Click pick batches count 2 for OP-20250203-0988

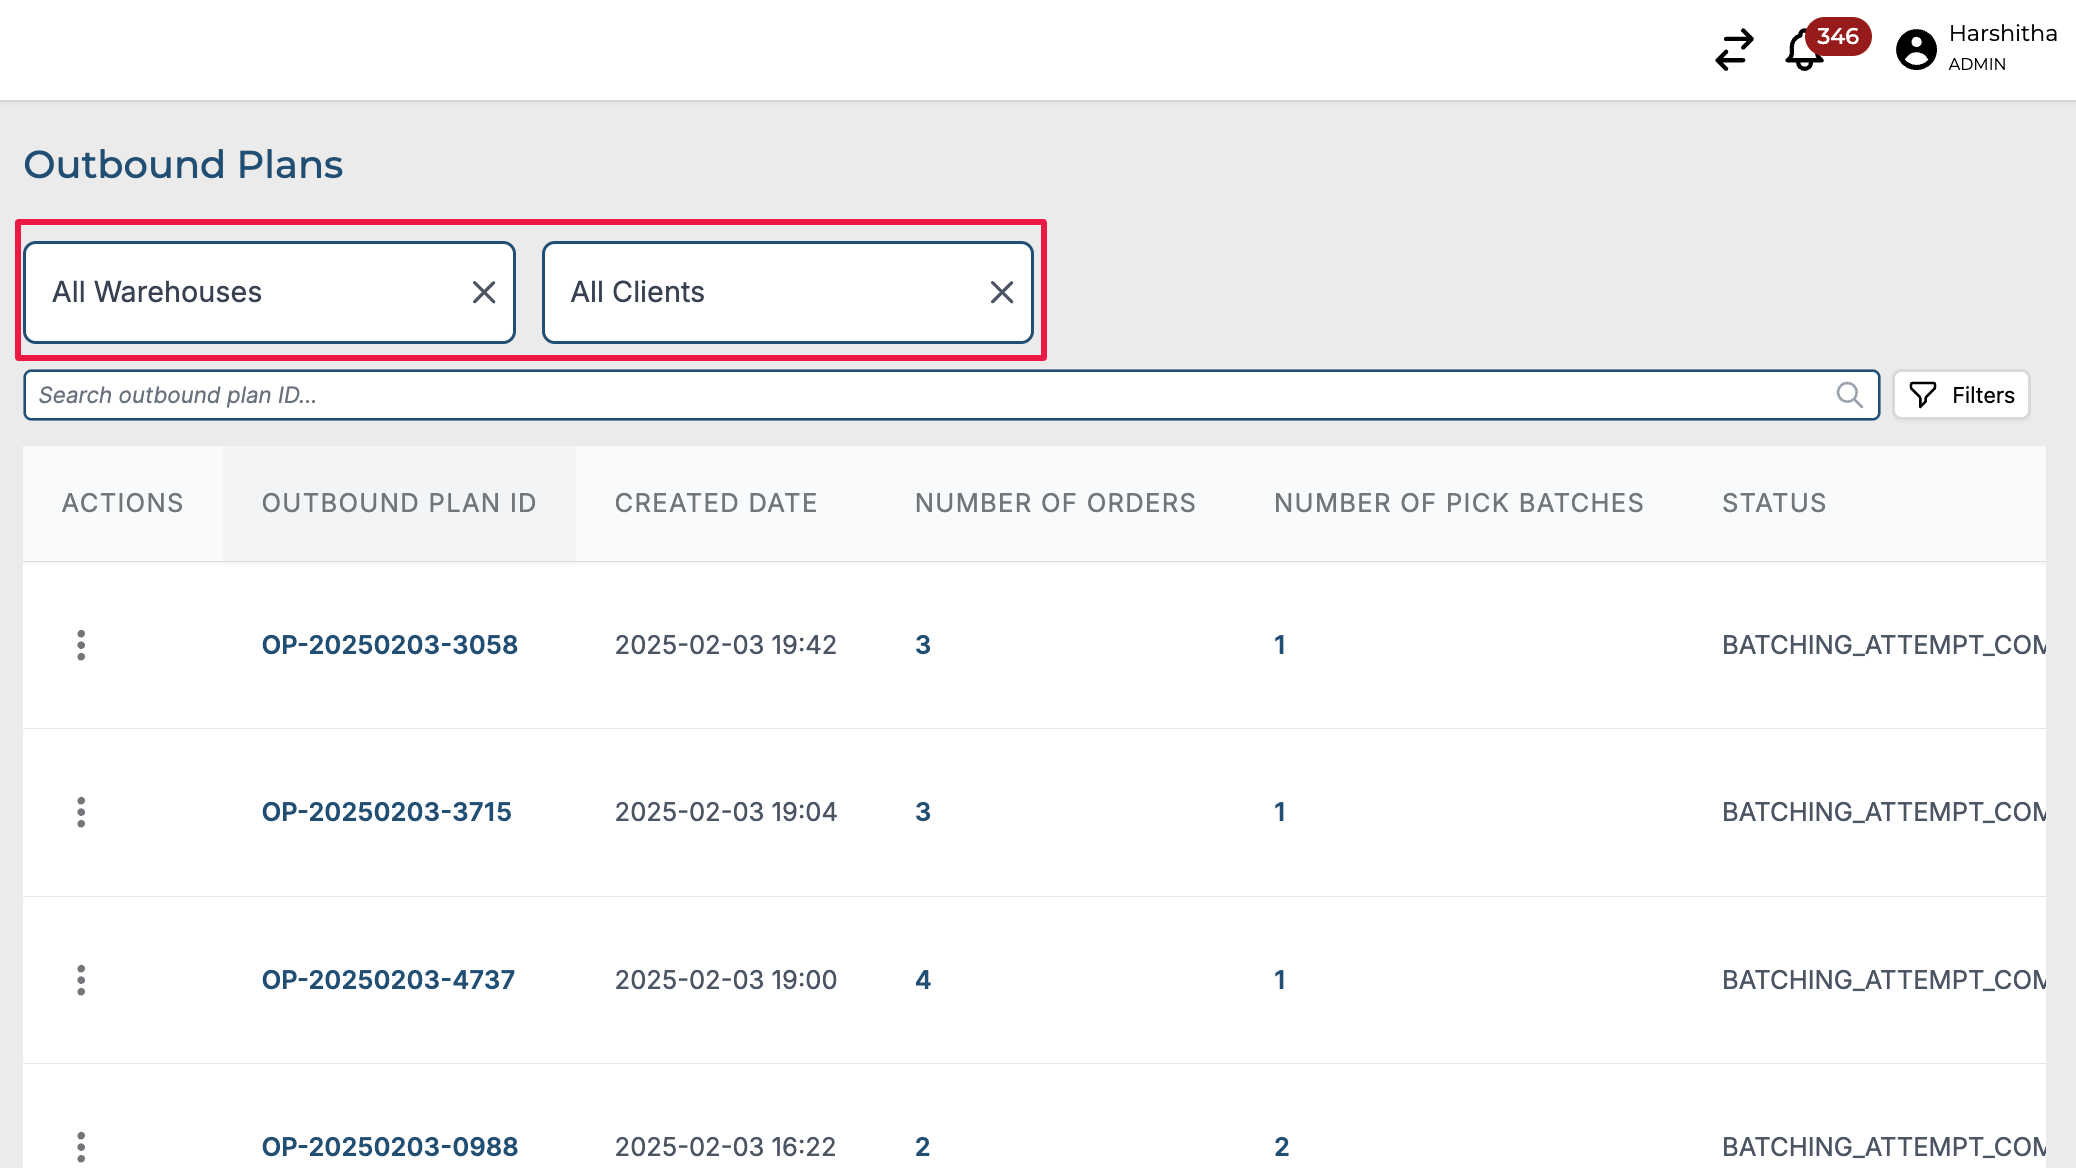pyautogui.click(x=1281, y=1146)
